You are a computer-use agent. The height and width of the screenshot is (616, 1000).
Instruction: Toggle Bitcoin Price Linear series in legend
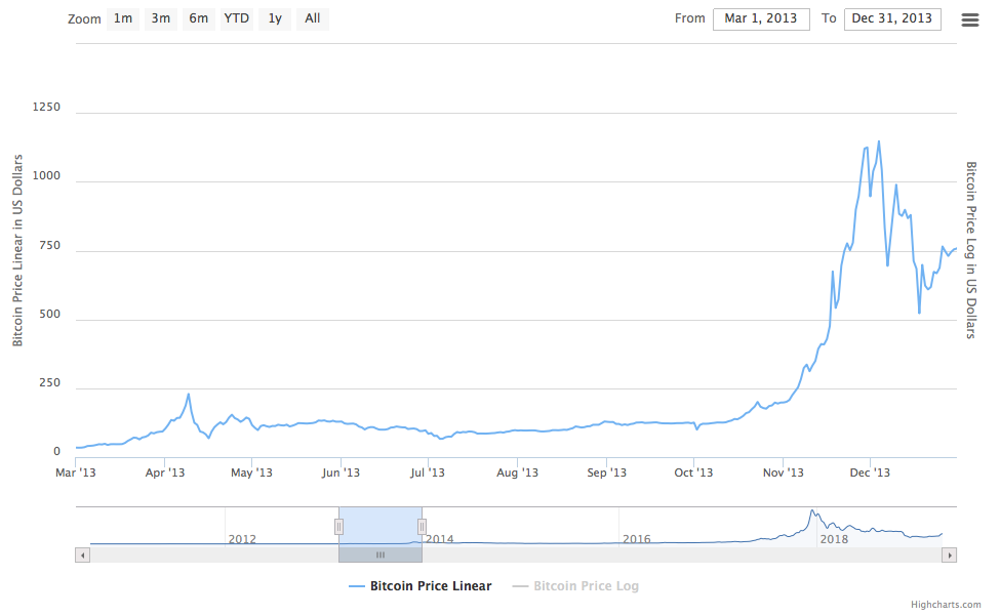click(420, 586)
